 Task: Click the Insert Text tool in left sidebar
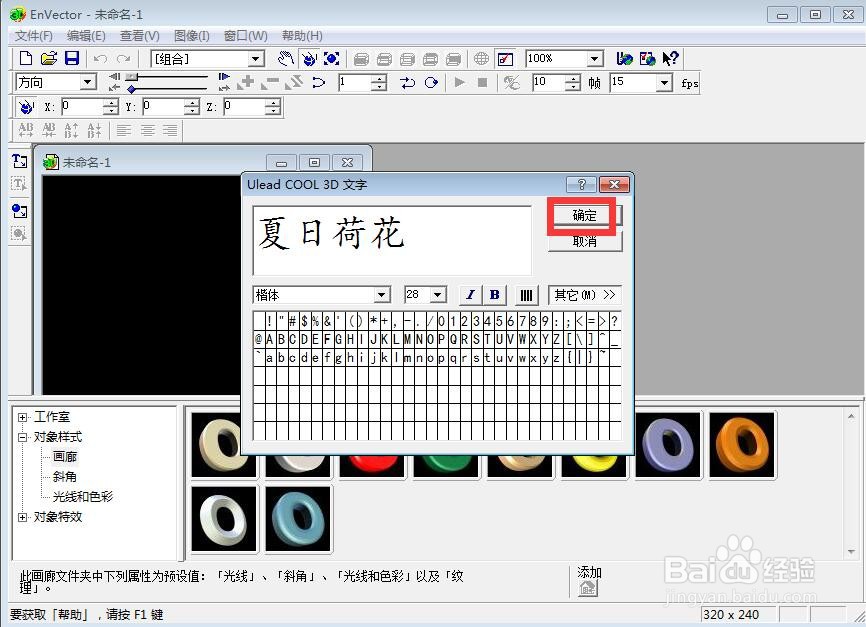pyautogui.click(x=19, y=161)
